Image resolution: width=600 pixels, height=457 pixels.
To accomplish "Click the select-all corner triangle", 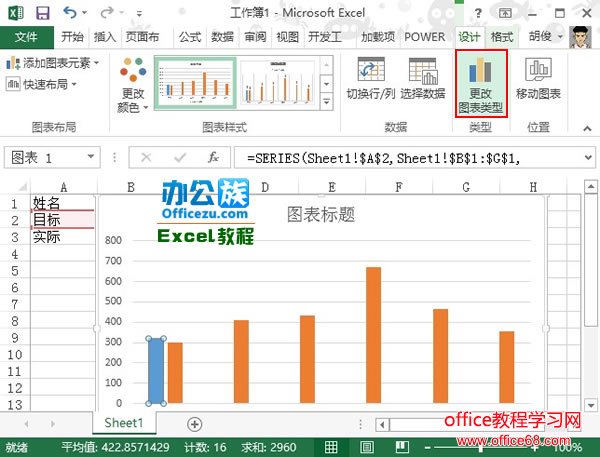I will pos(22,187).
